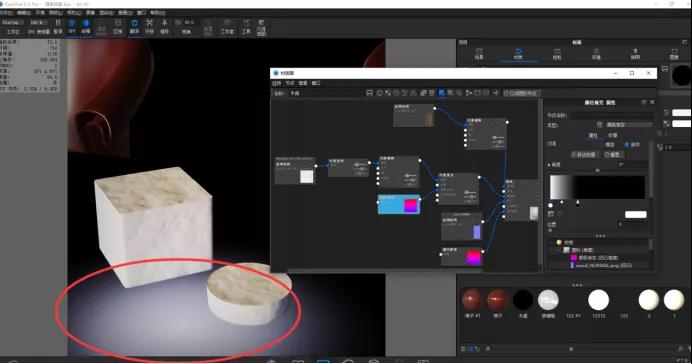Click the plus icon in material graph toolbar

coord(496,93)
